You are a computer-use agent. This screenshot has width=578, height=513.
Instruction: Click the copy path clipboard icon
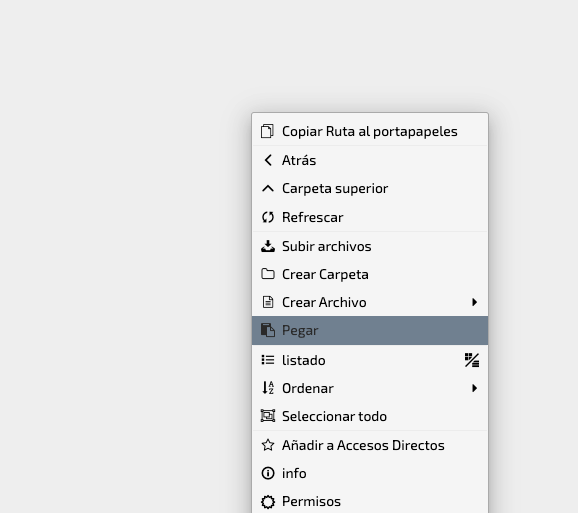tap(267, 131)
